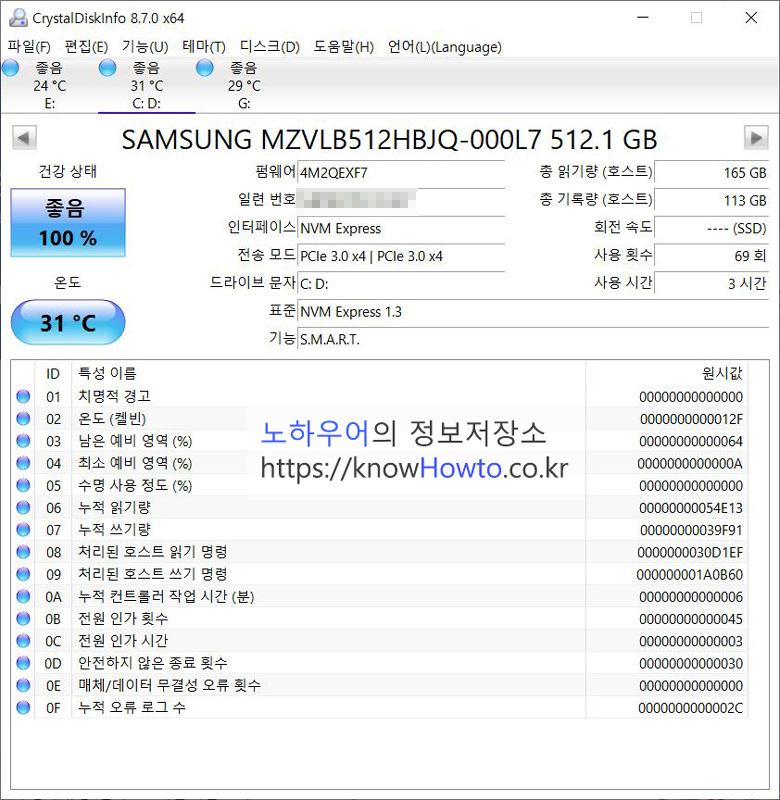Click the blue status orb for C: D: drive
This screenshot has height=800, width=780.
[108, 68]
